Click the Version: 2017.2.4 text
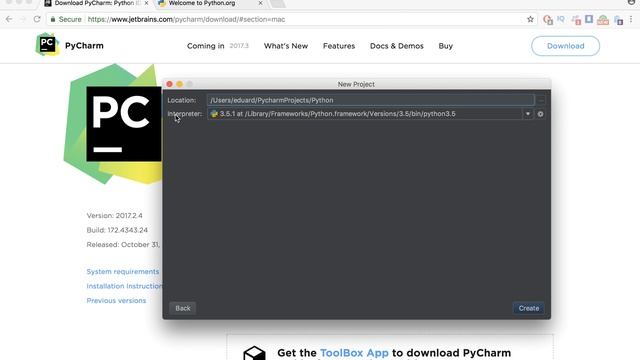Image resolution: width=640 pixels, height=360 pixels. [x=114, y=216]
